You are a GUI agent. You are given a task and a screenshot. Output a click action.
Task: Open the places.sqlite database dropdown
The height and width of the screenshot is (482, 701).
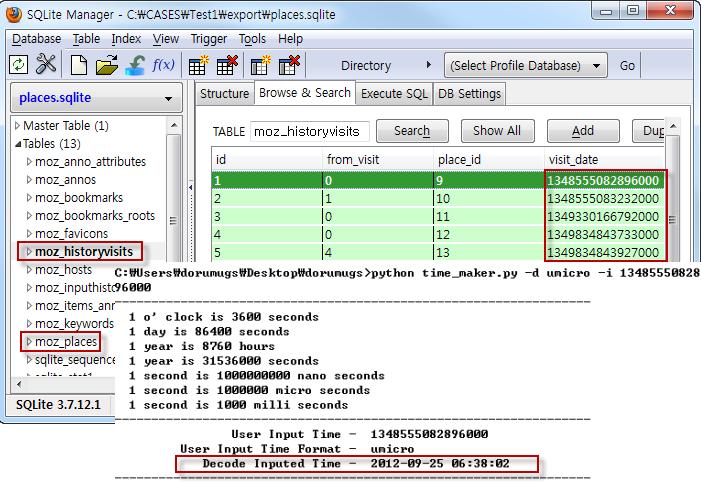click(97, 98)
